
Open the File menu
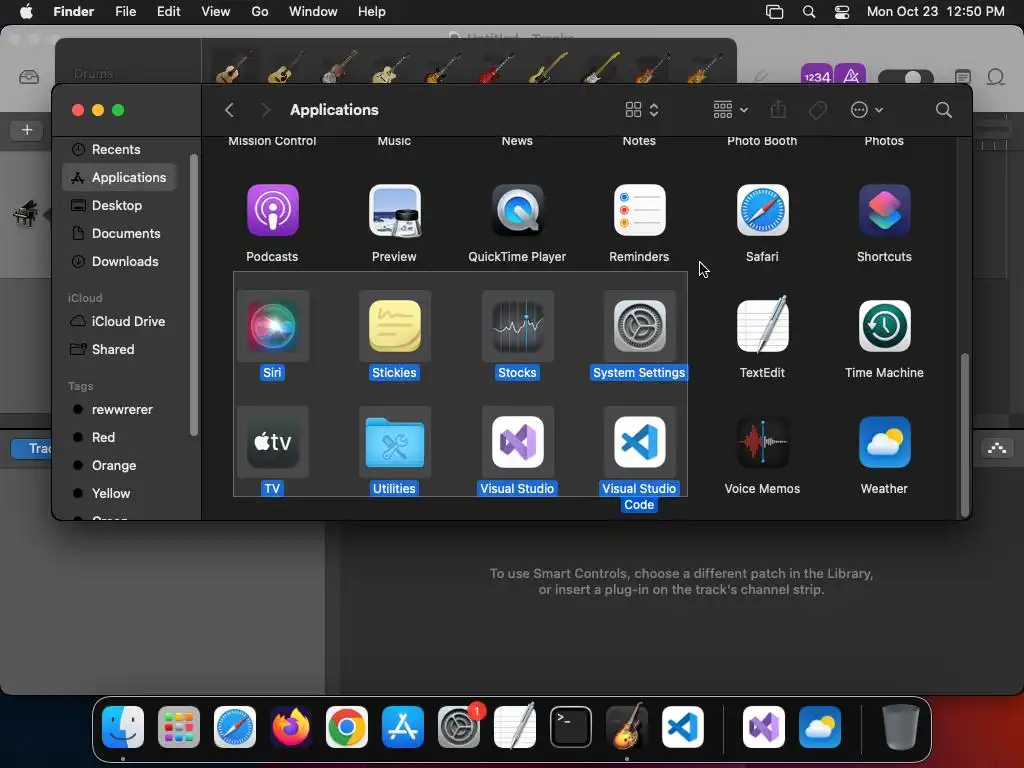[x=125, y=12]
